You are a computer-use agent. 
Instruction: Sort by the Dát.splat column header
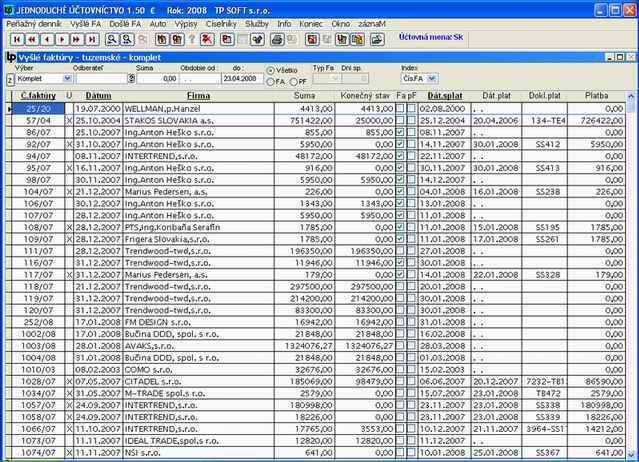click(x=445, y=96)
